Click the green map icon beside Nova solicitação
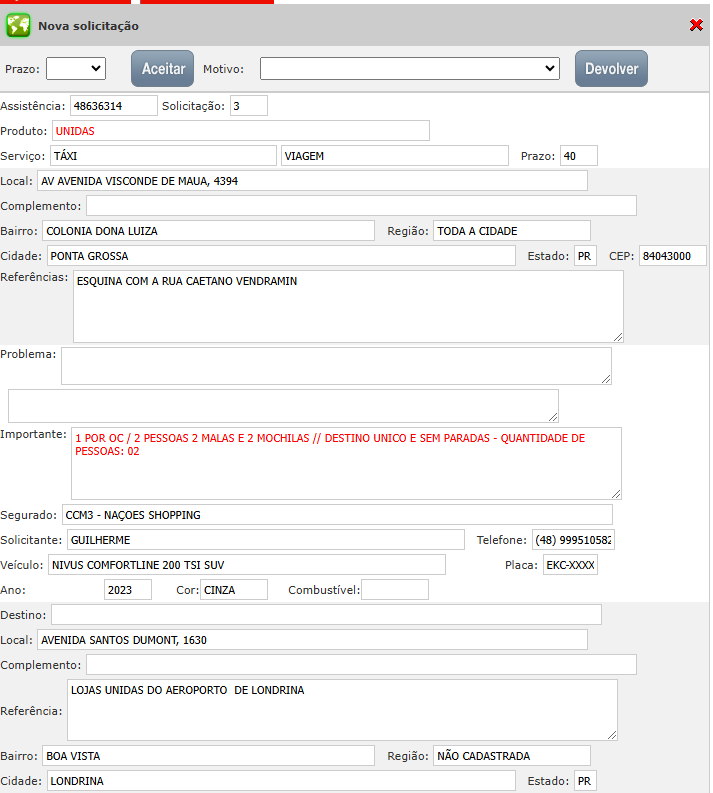The image size is (713, 793). coord(18,26)
